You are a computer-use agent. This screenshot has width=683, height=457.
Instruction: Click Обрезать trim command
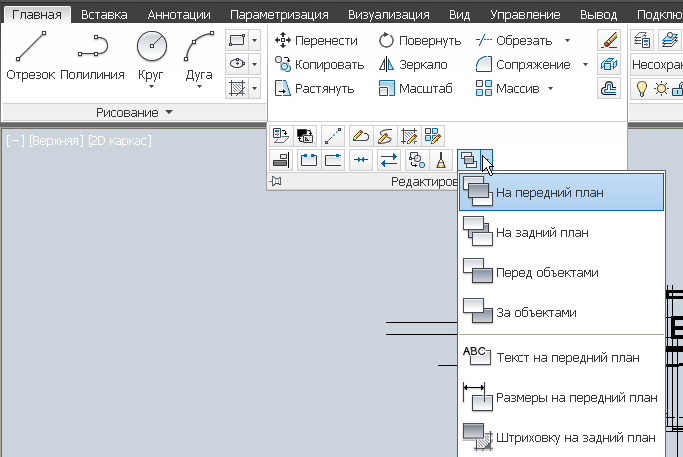pyautogui.click(x=514, y=41)
